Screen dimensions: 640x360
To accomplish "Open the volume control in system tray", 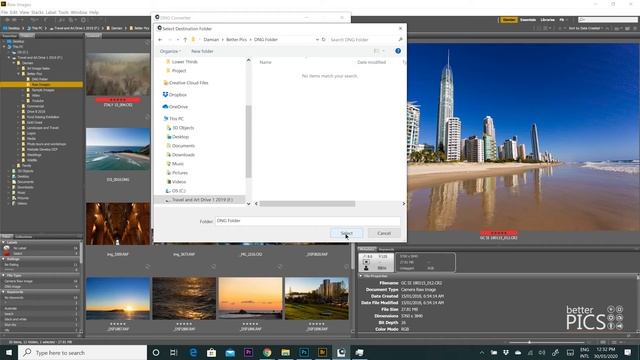I will click(x=542, y=352).
